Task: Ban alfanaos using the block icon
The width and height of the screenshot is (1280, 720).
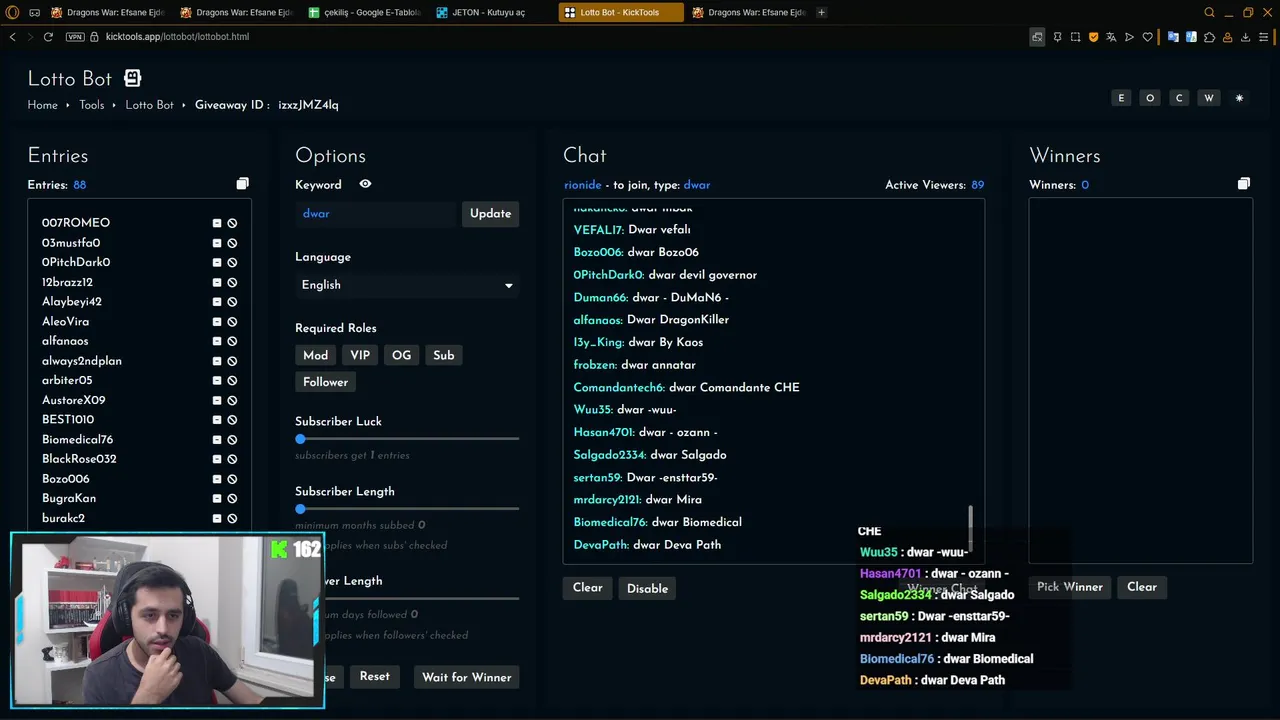Action: click(232, 341)
